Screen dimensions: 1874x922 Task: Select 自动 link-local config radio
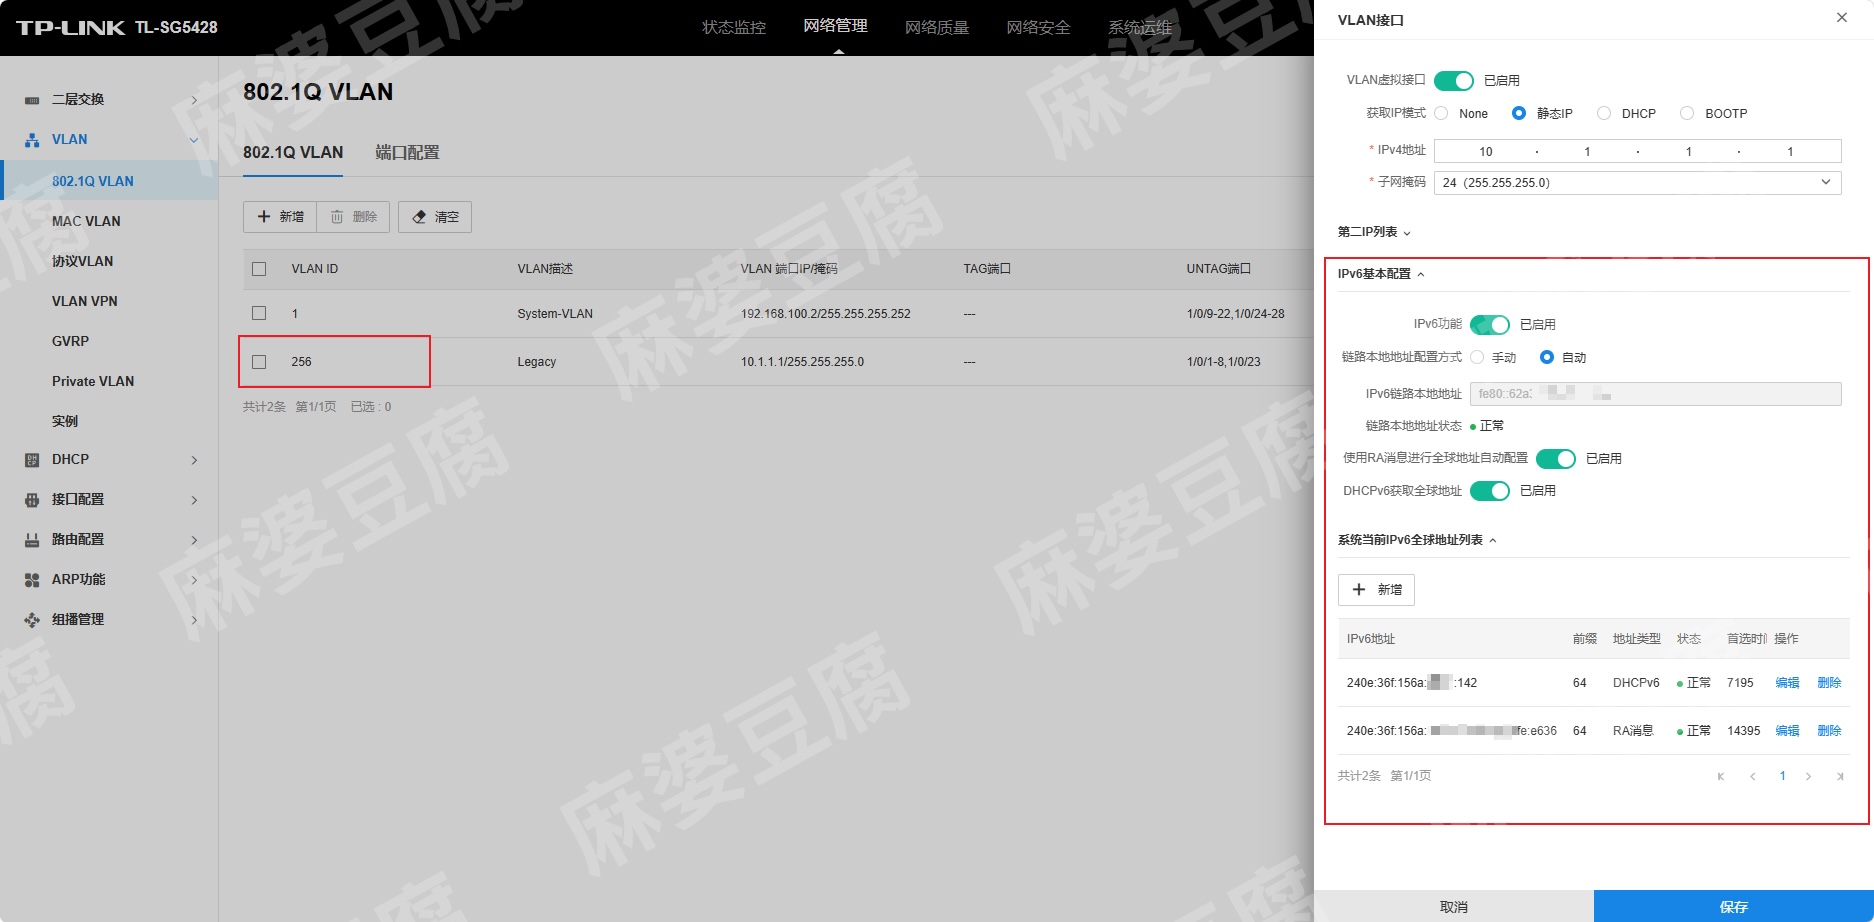click(1547, 358)
